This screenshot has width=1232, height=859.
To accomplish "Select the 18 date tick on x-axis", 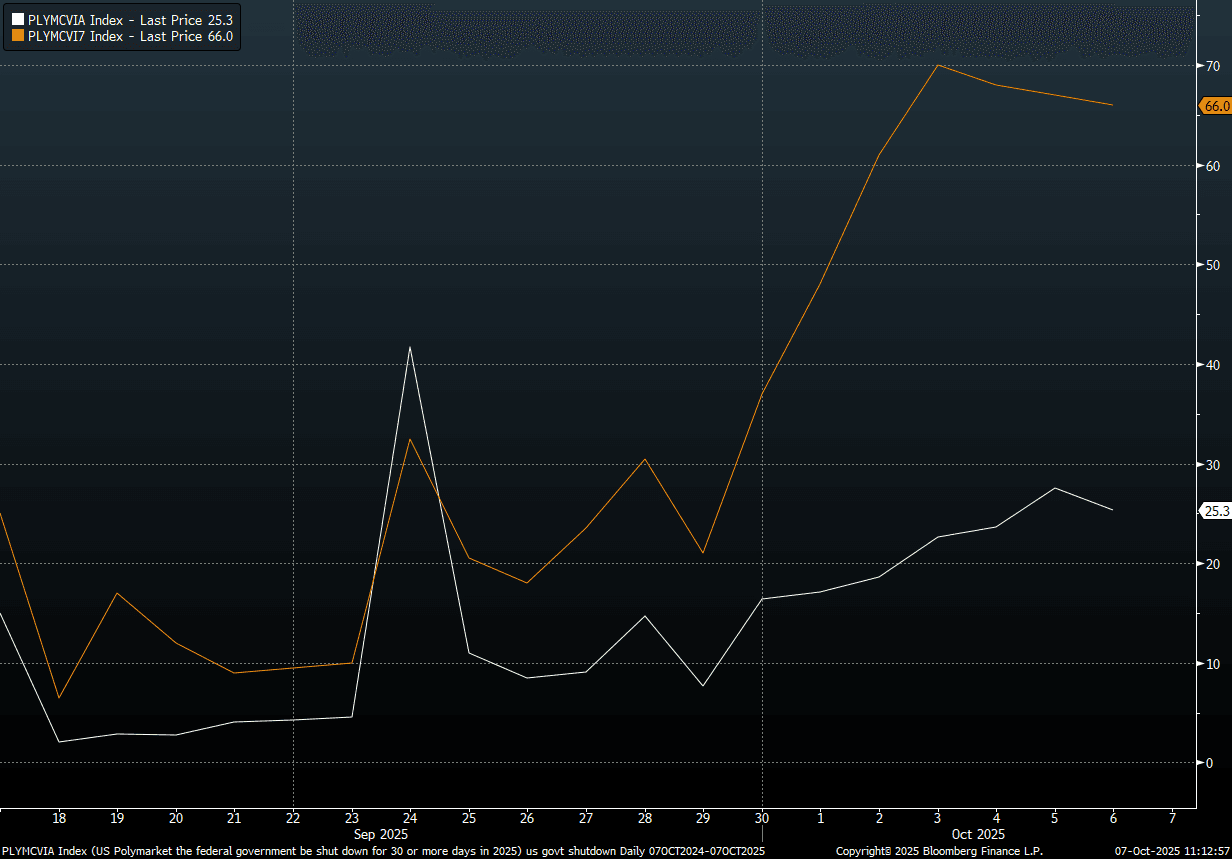I will pos(59,816).
